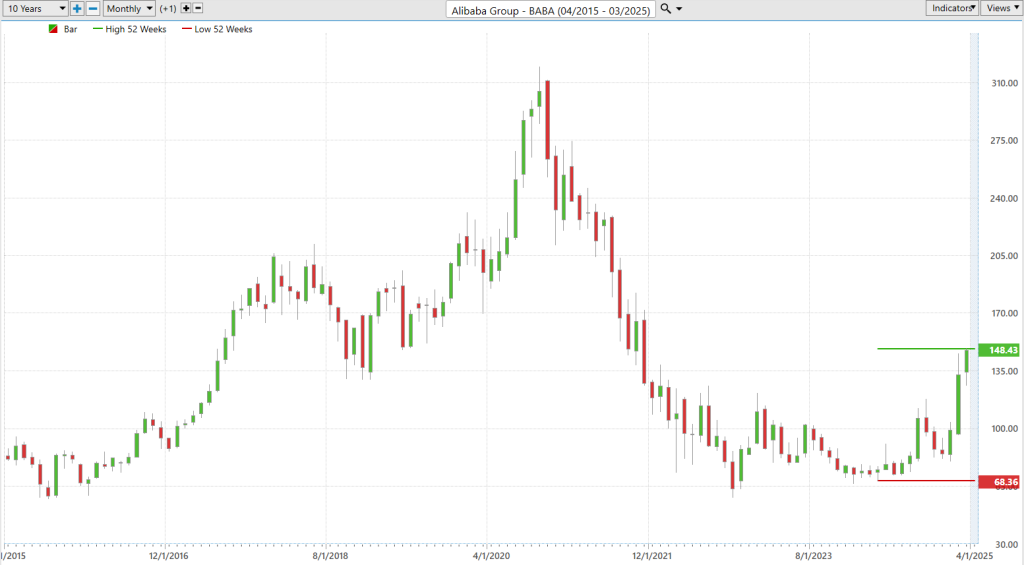Click the blue minus time range icon
The height and width of the screenshot is (565, 1024).
coord(93,8)
